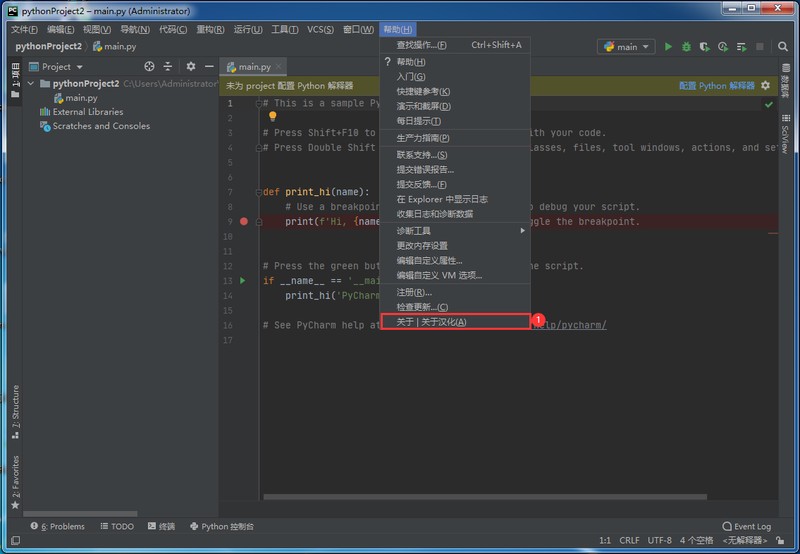Open Project panel settings gear
The height and width of the screenshot is (554, 800).
(x=191, y=67)
